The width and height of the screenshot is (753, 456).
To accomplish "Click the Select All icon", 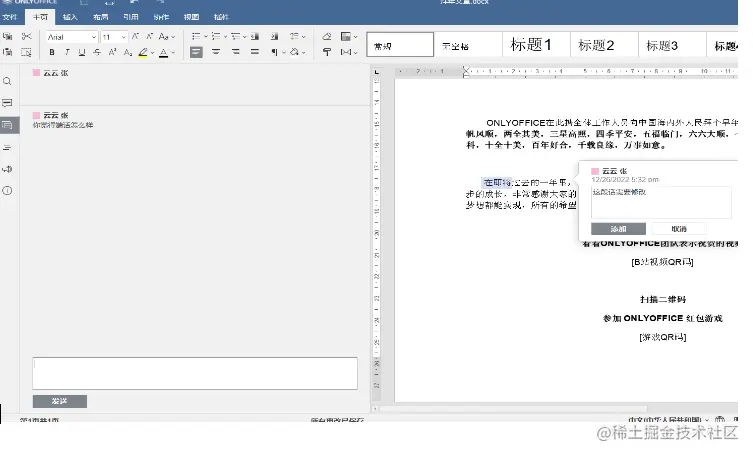I will pos(26,52).
